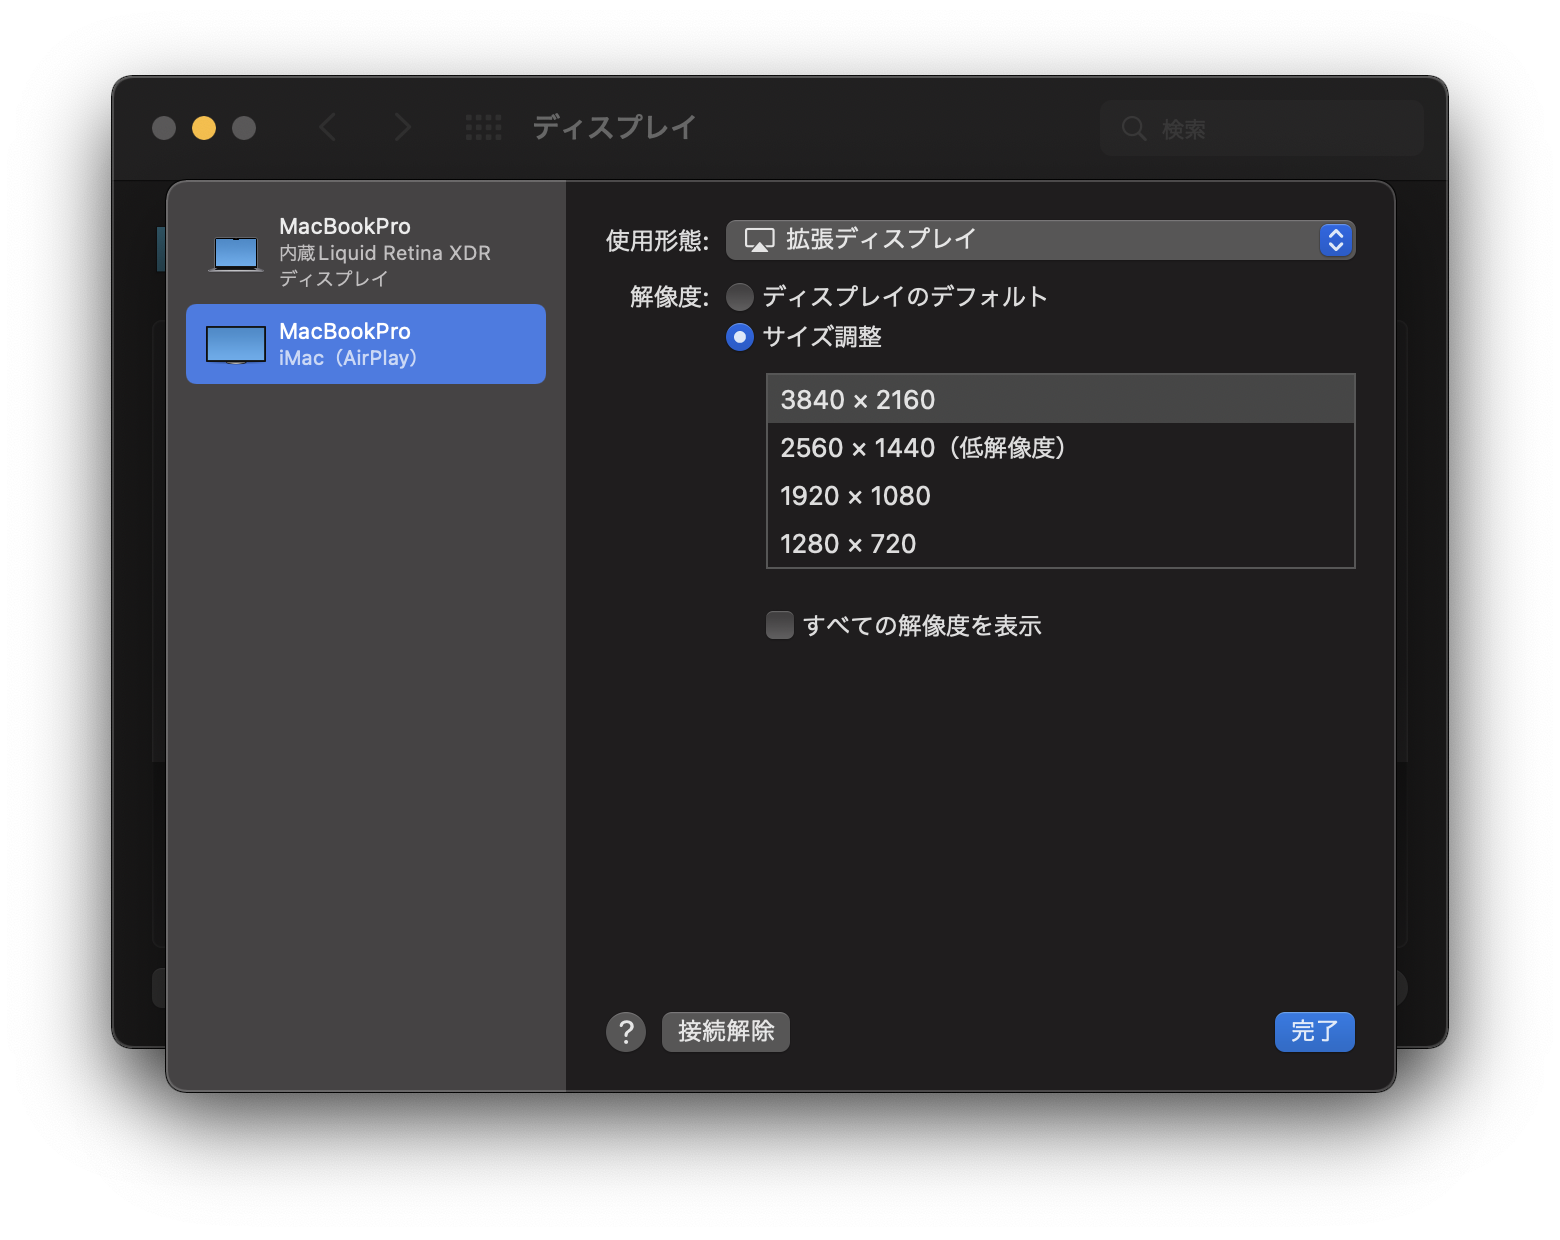Click the magnifying glass search icon
The width and height of the screenshot is (1560, 1240).
click(x=1134, y=128)
